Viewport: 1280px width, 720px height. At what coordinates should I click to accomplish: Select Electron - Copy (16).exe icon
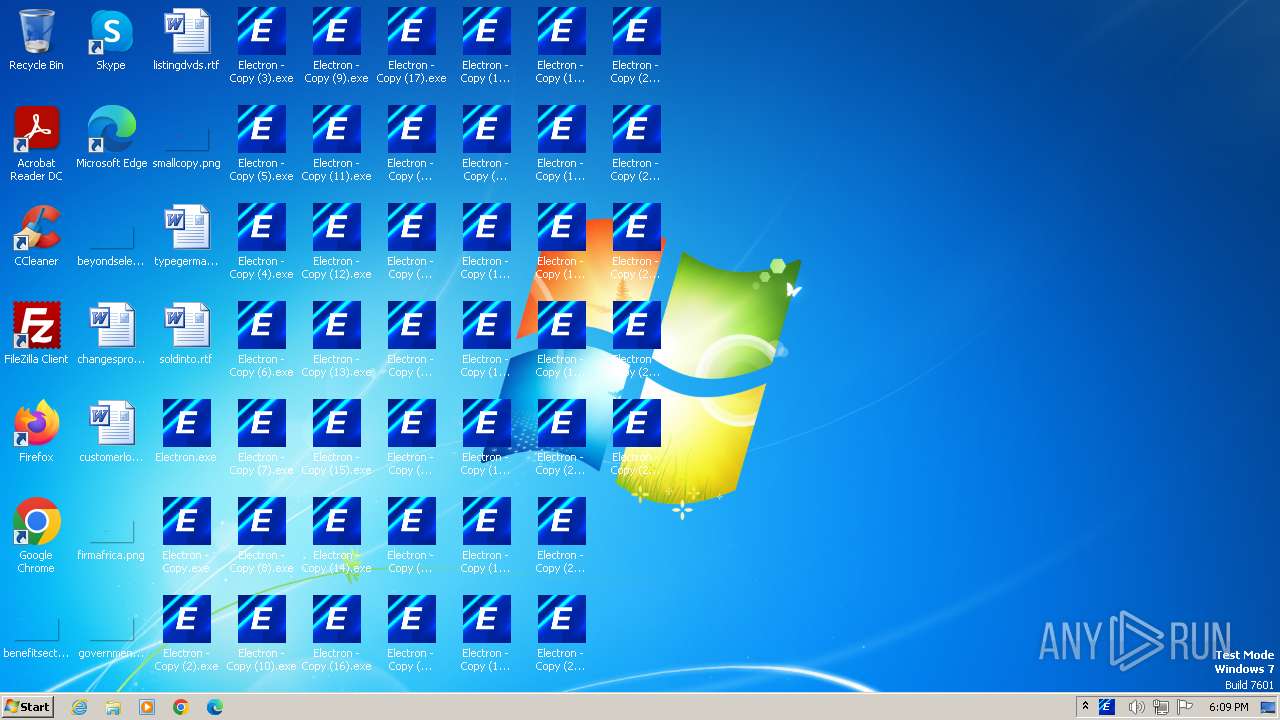click(336, 634)
